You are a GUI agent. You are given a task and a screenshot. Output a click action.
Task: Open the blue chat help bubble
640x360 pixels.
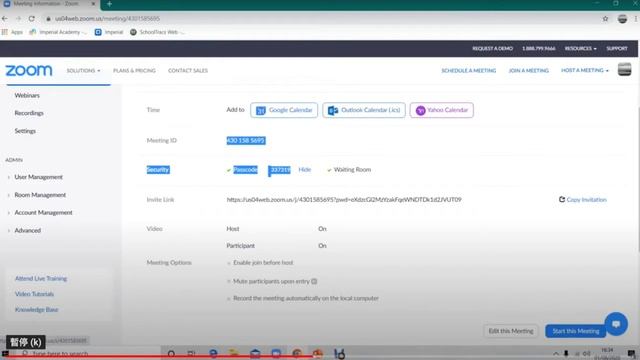pos(616,324)
